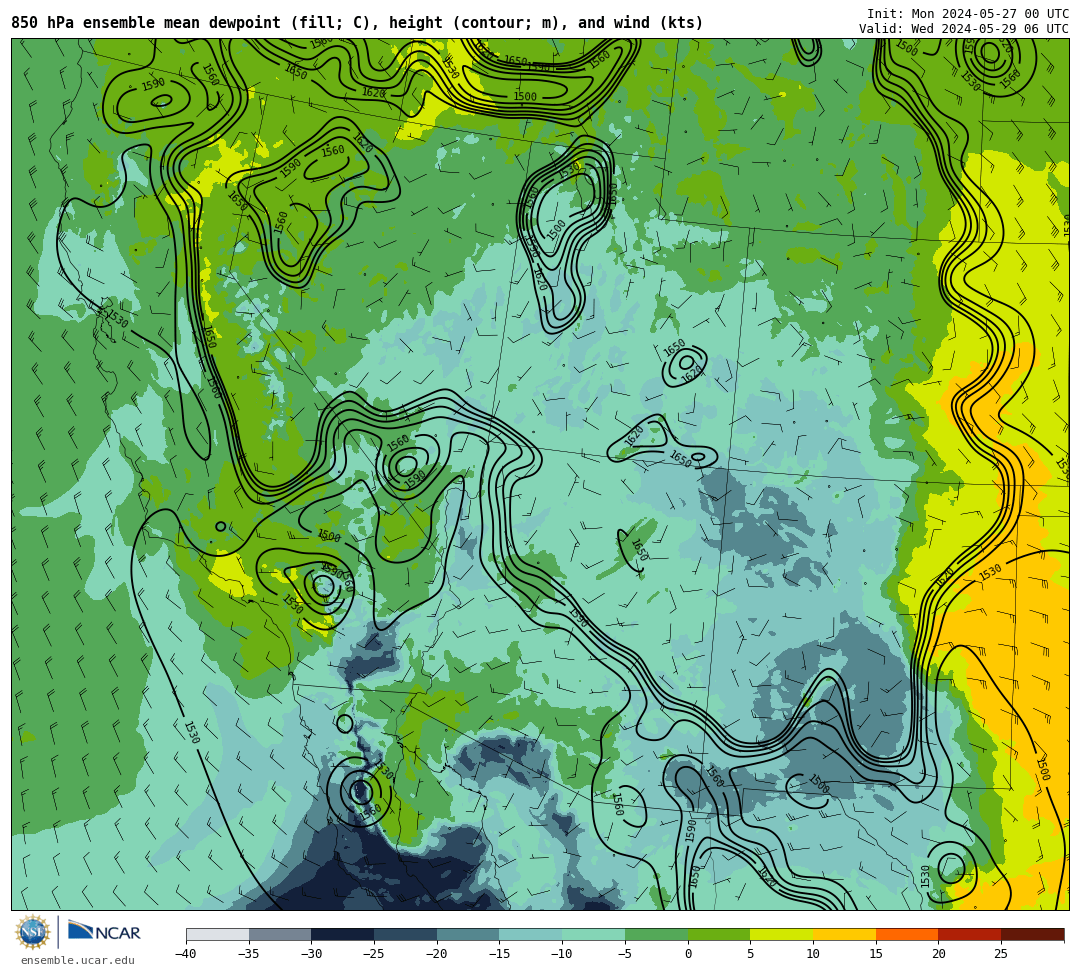Screen dimensions: 1080x973
Task: Click the Valid: Wed 2024-05-29 06 UTC text
Action: [964, 28]
